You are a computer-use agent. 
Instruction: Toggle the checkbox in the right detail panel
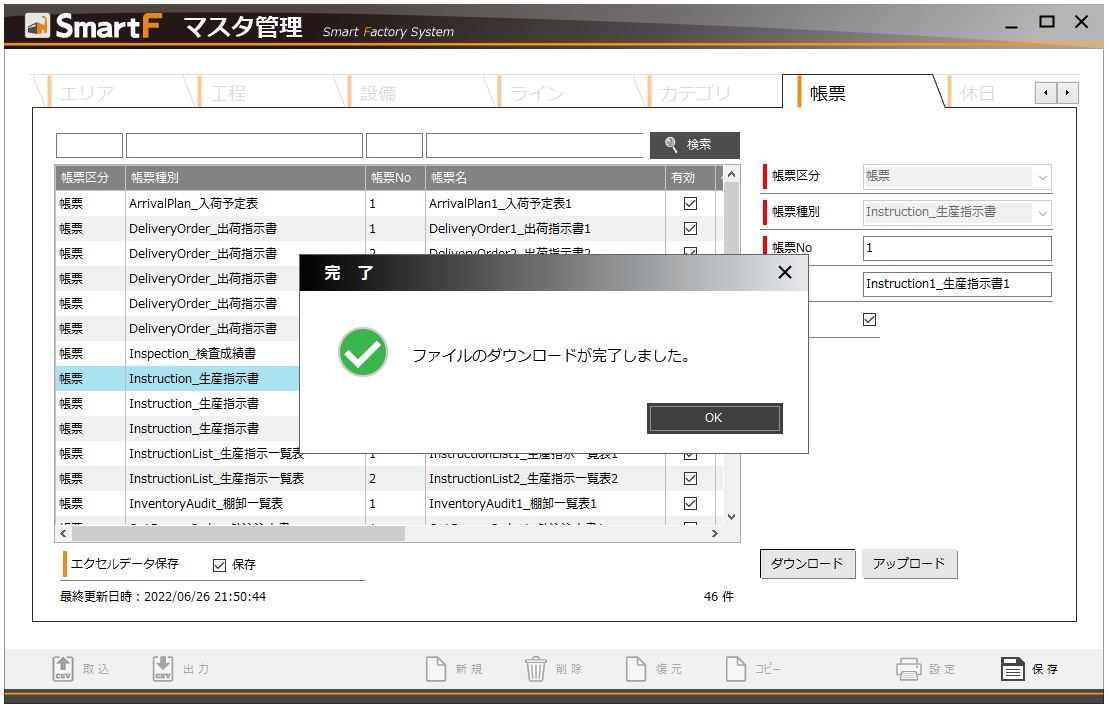[x=868, y=319]
